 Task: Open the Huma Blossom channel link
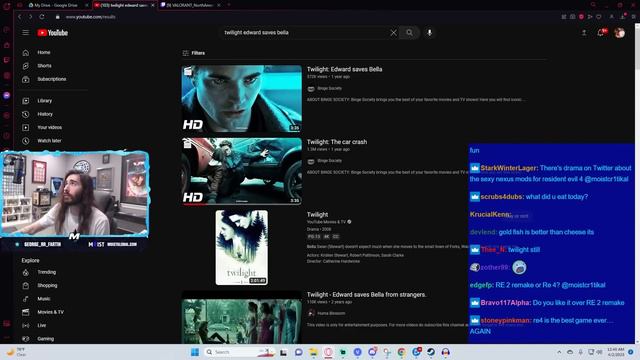(331, 313)
